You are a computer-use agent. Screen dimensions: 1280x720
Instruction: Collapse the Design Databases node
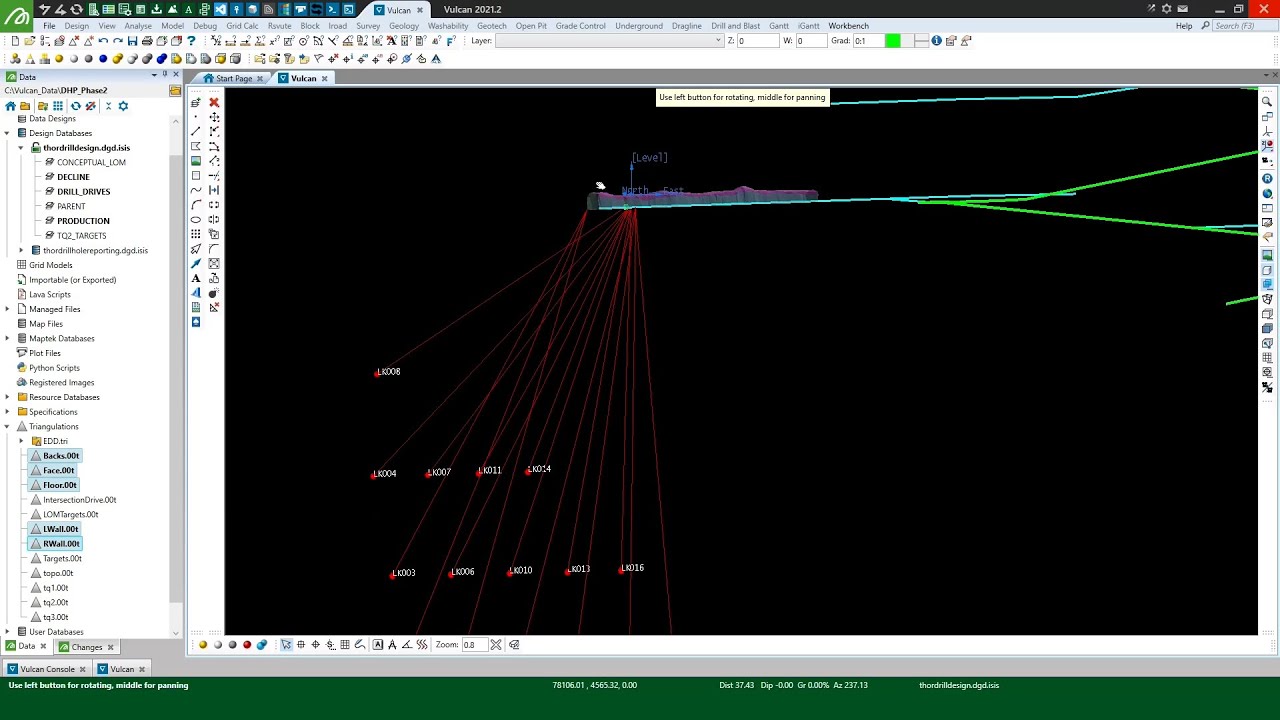coord(7,133)
